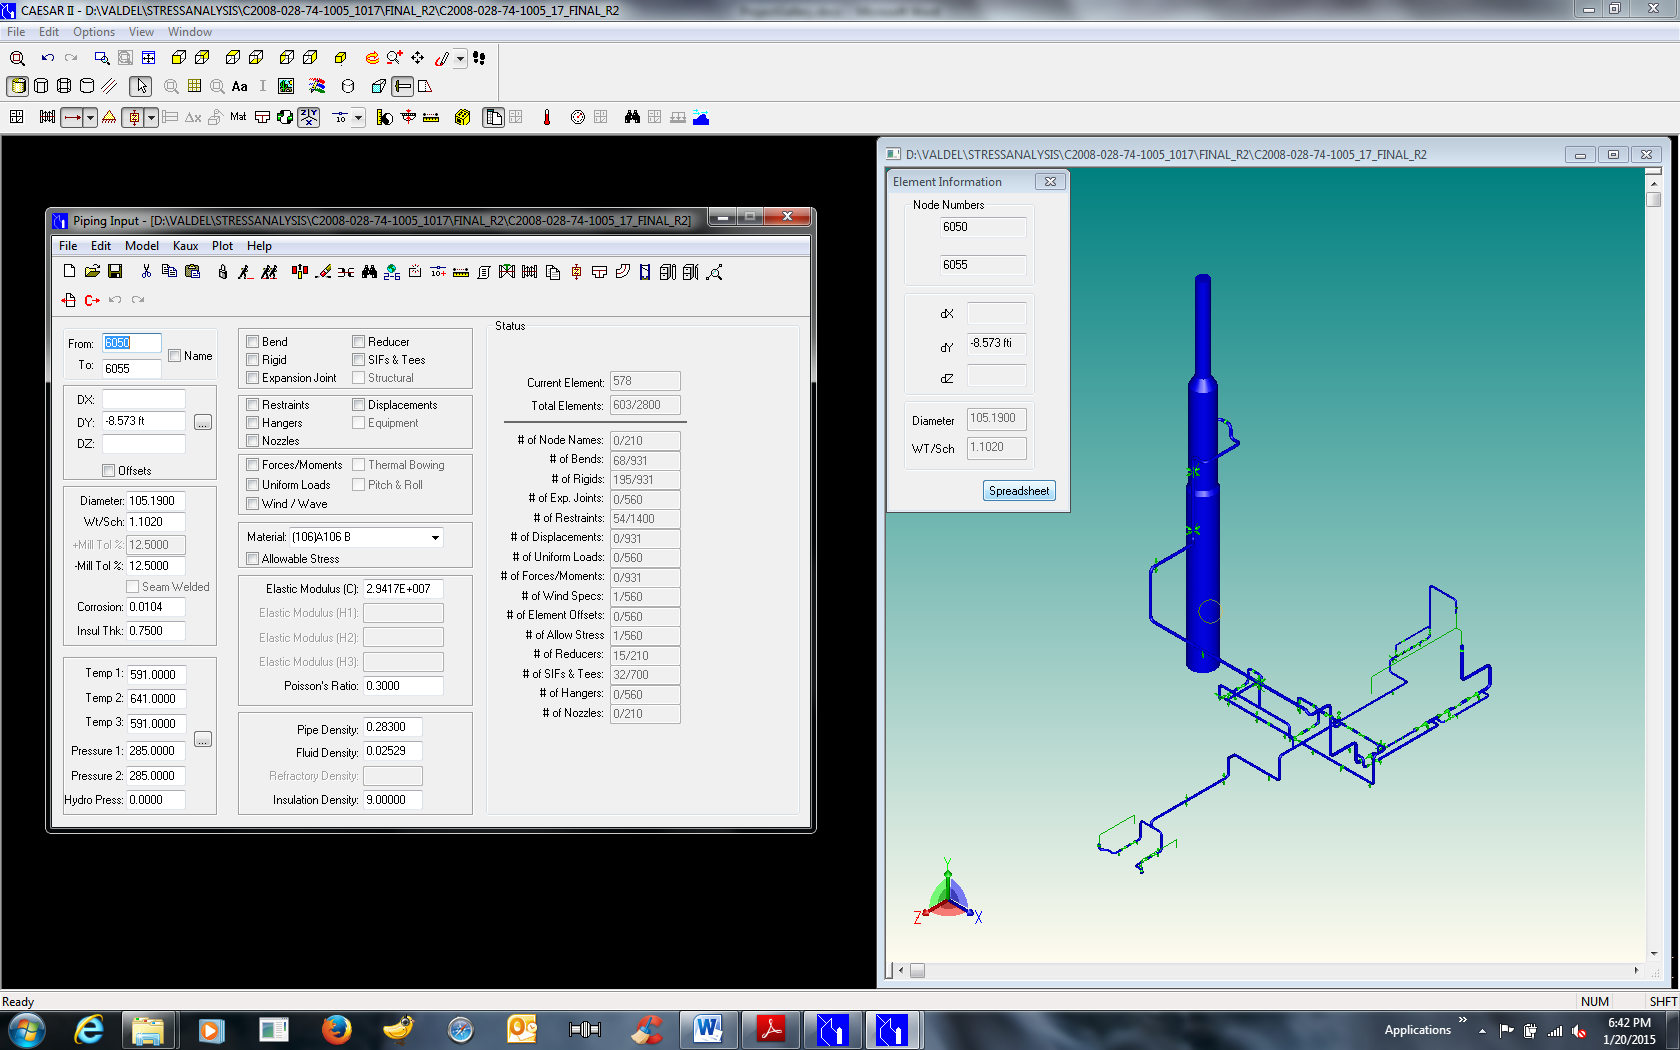The image size is (1680, 1050).
Task: Open the Plot menu in Piping Input
Action: (x=222, y=246)
